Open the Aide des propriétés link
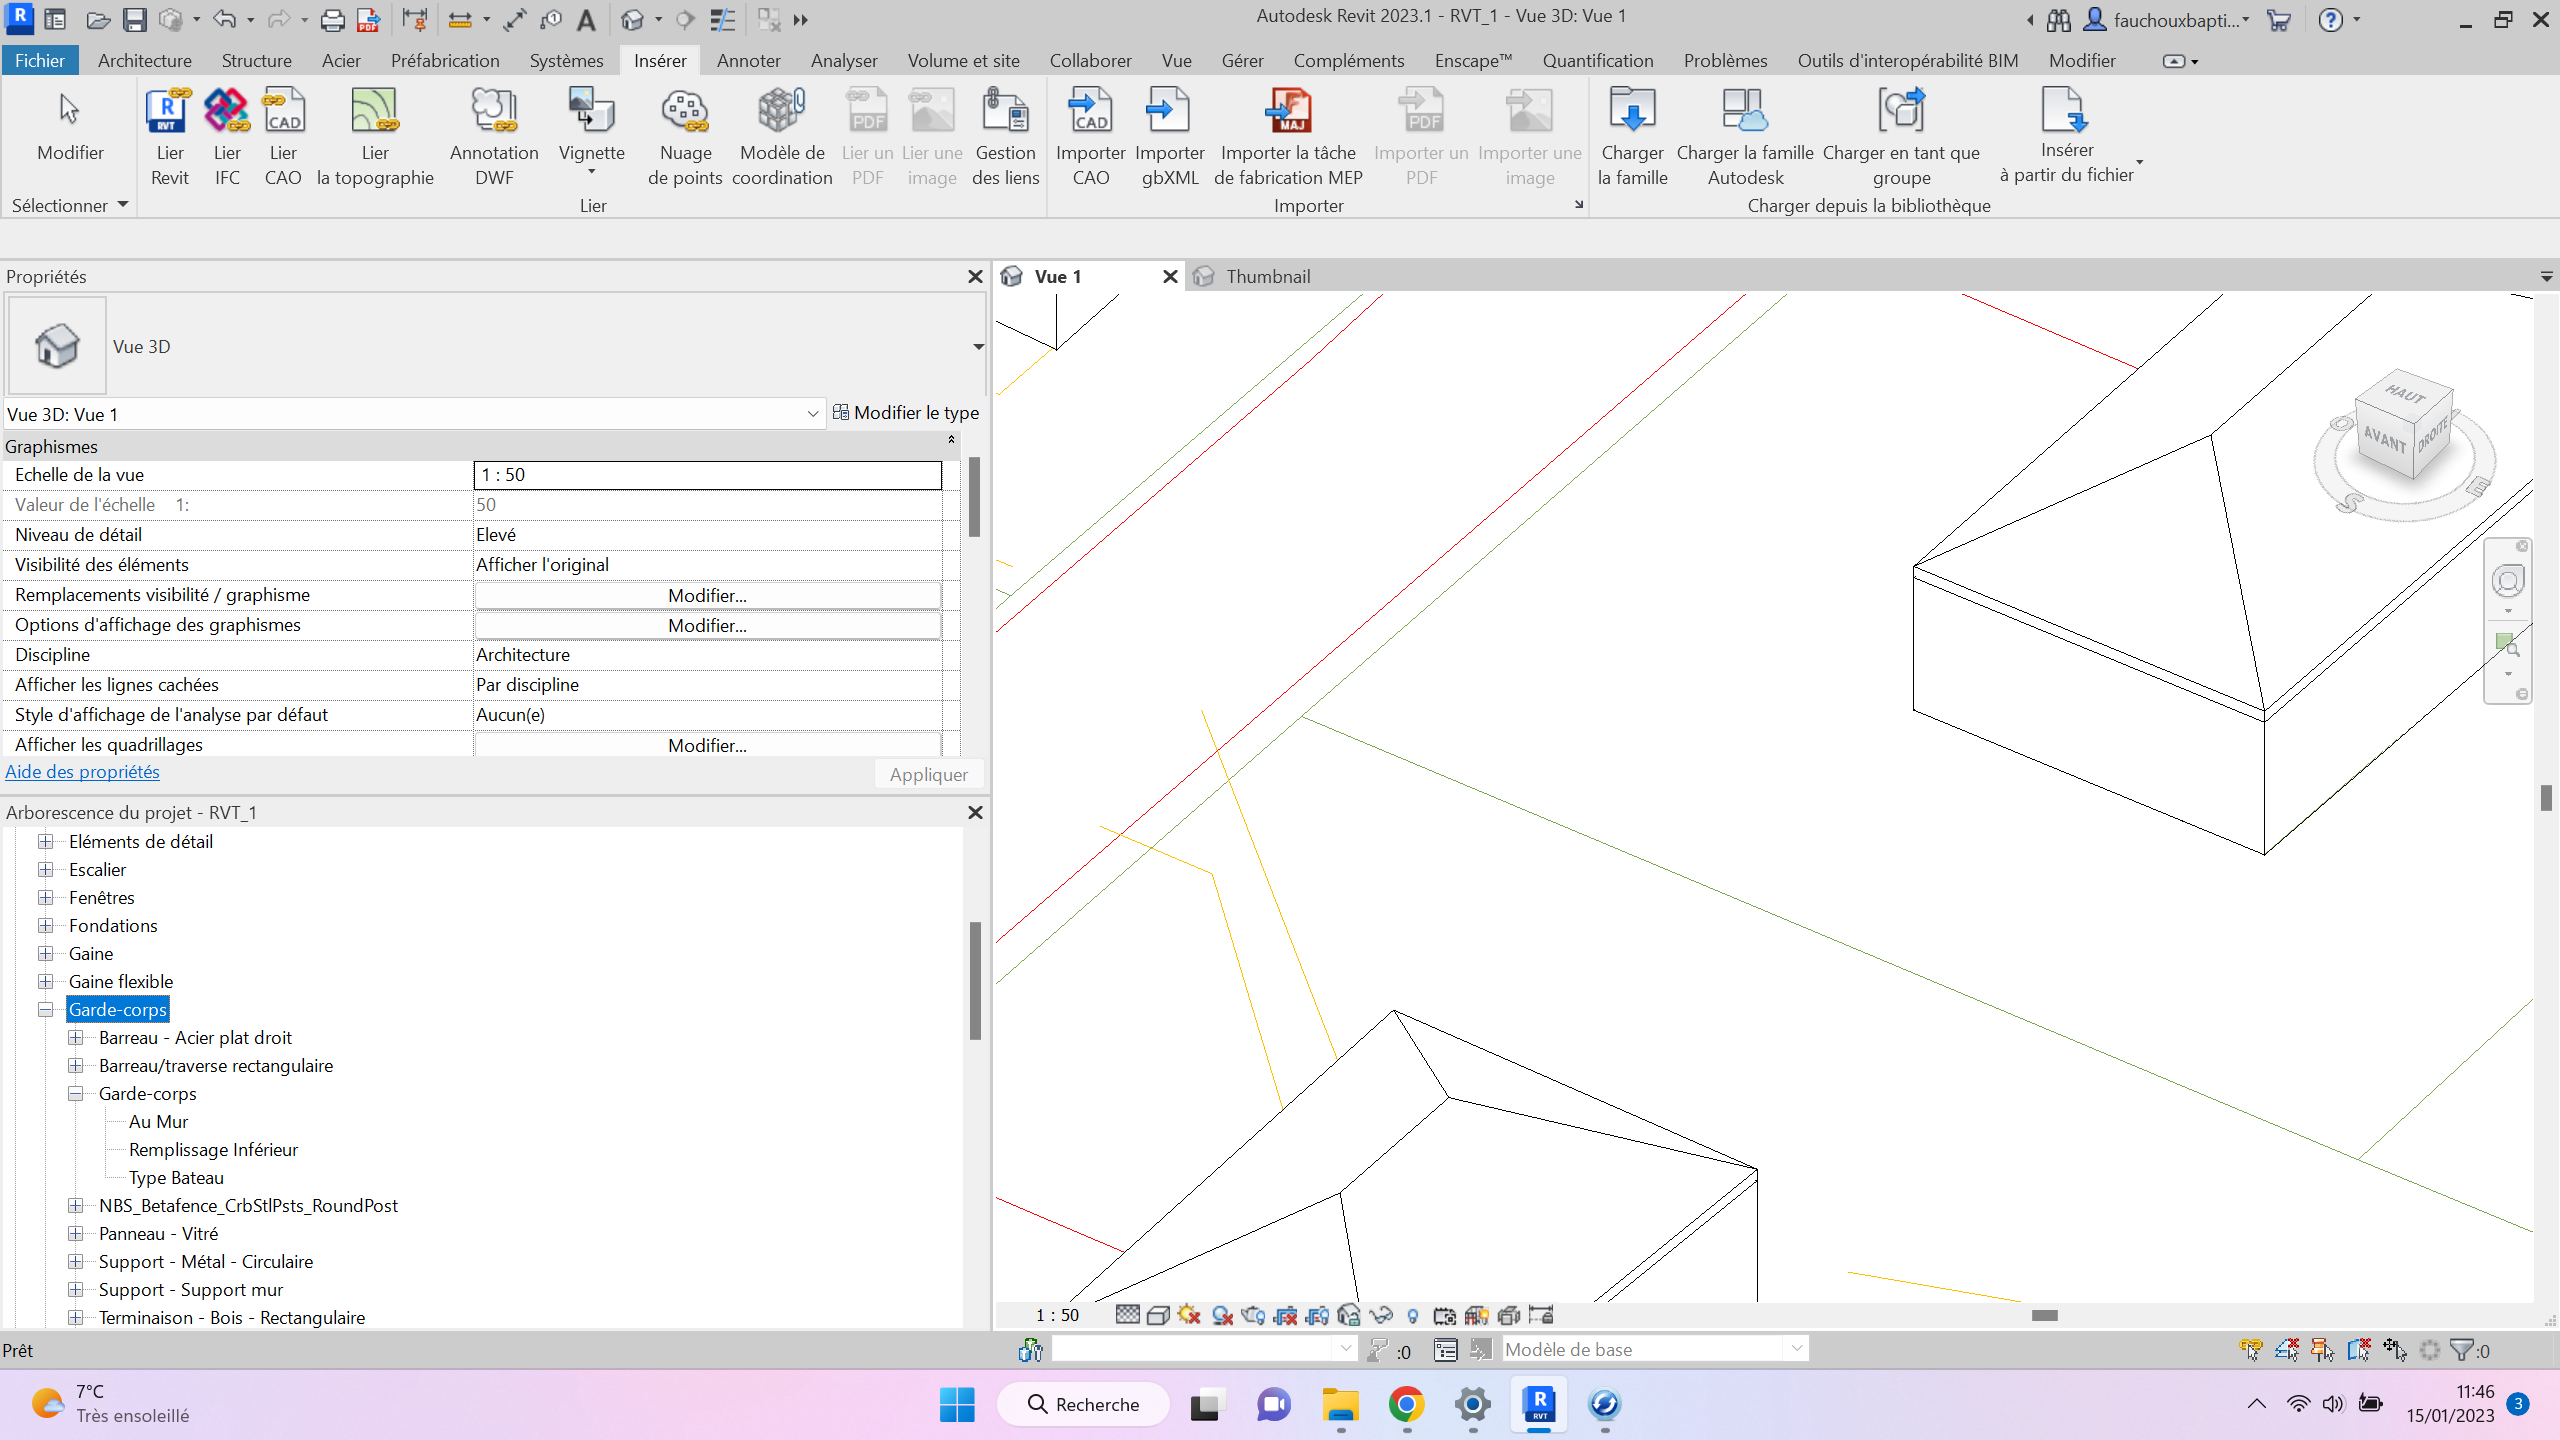 tap(83, 771)
